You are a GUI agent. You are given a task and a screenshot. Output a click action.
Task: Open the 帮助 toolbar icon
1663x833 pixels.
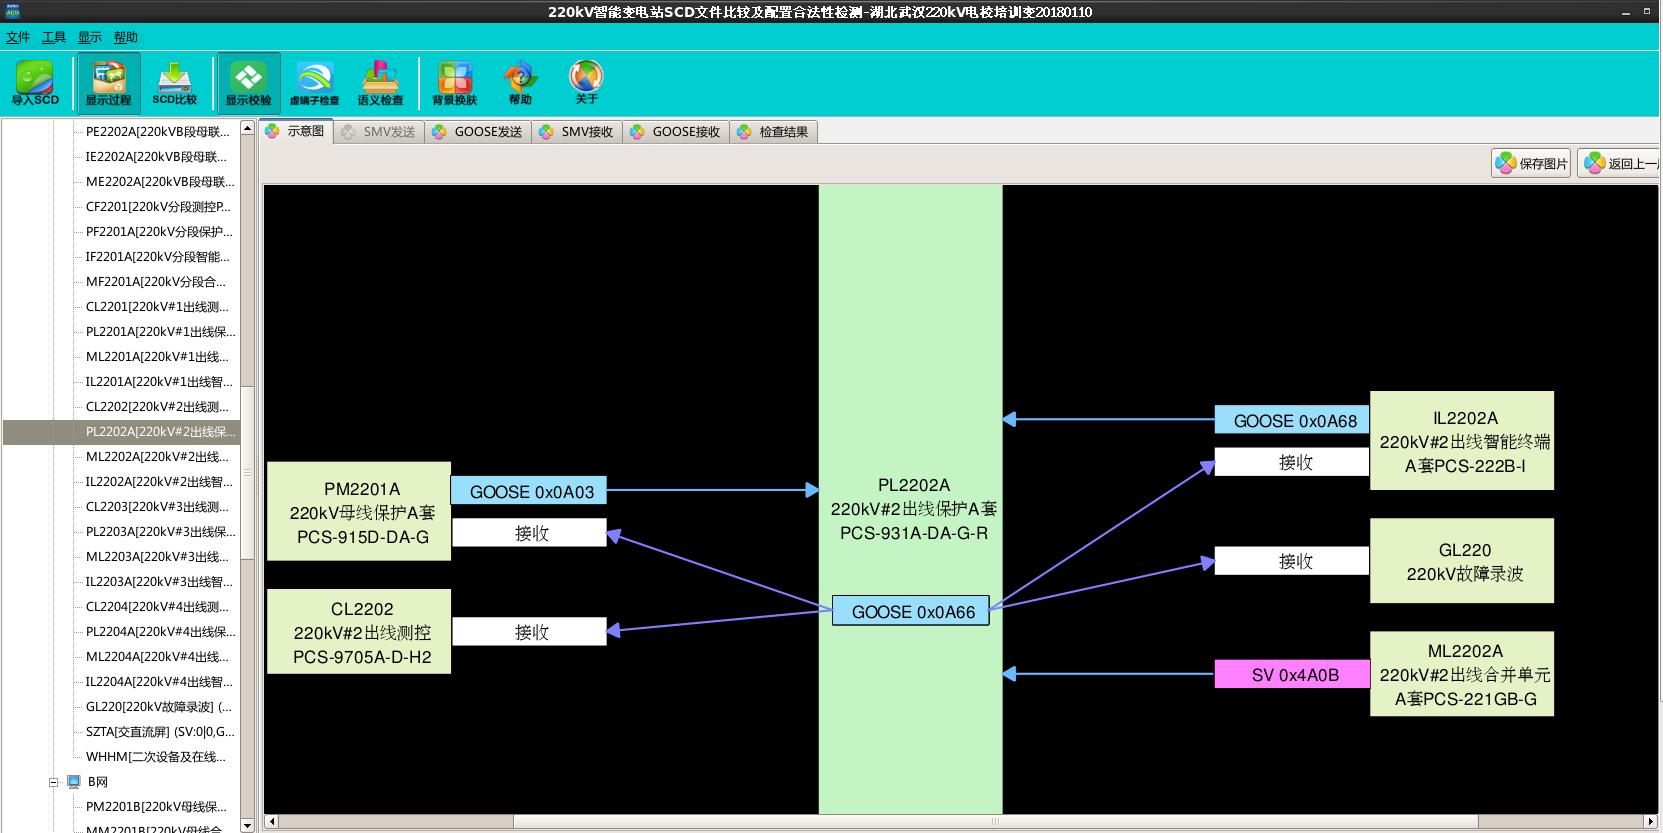coord(520,82)
